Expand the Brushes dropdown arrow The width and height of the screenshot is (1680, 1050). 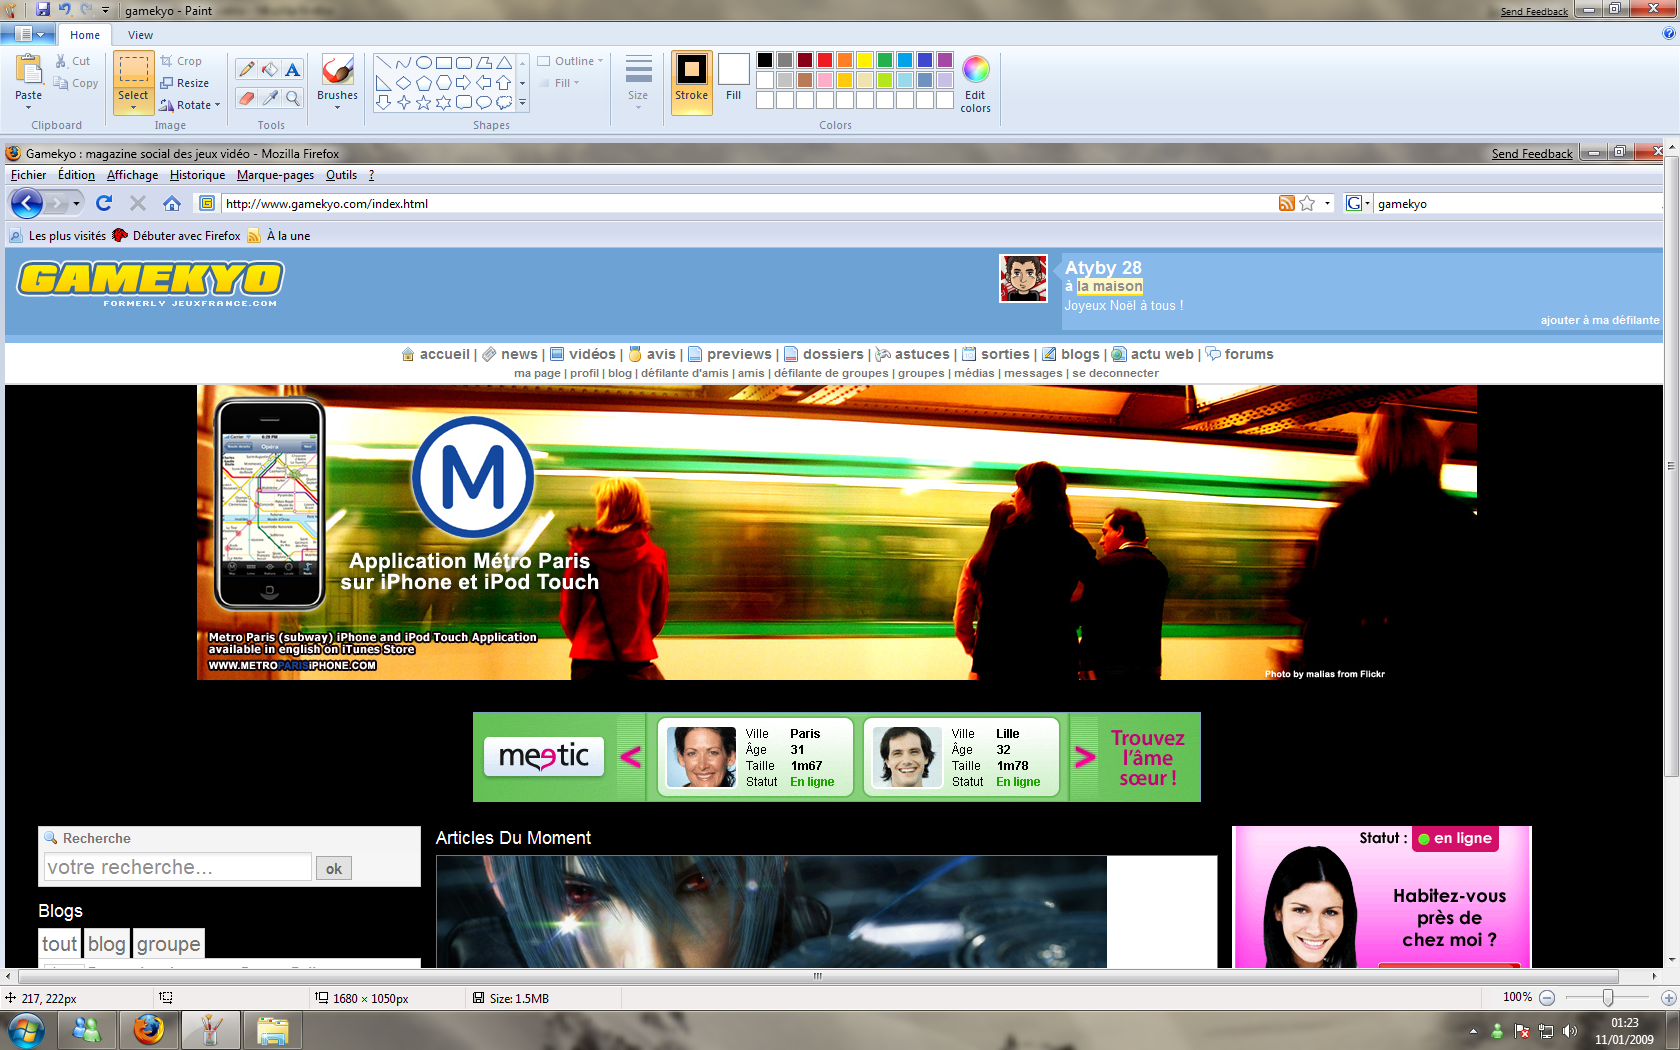(x=337, y=107)
